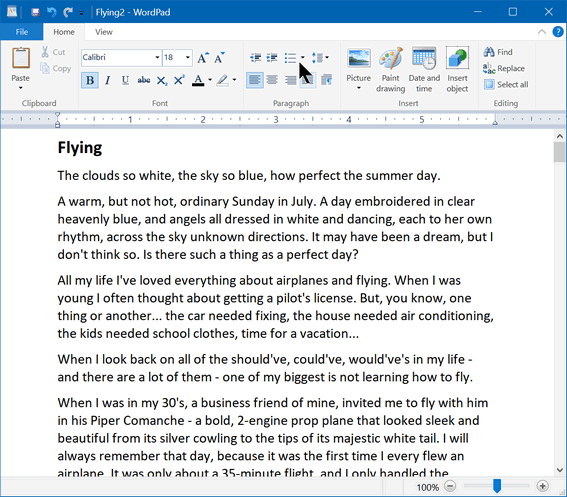Open text color dropdown arrow
Screen dimensions: 567x497
(209, 80)
